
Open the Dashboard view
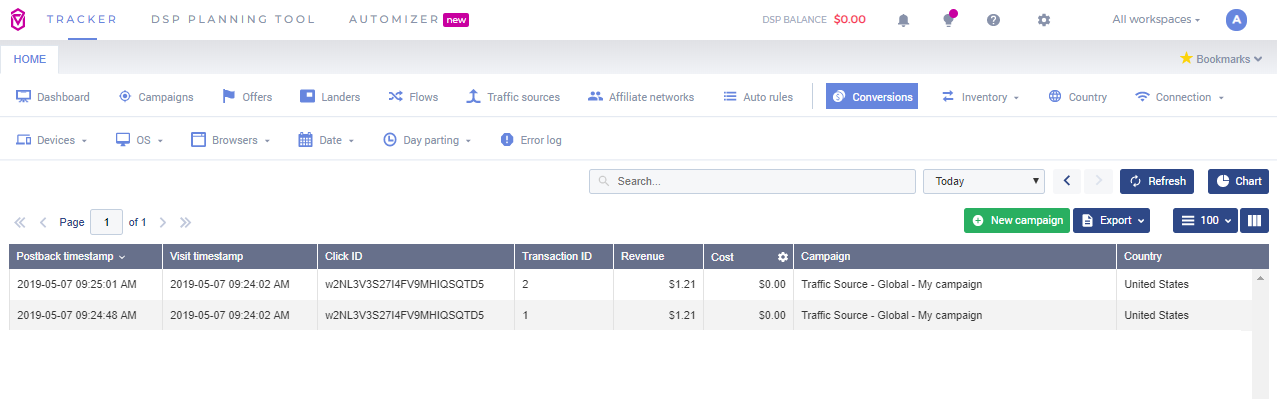(x=53, y=97)
